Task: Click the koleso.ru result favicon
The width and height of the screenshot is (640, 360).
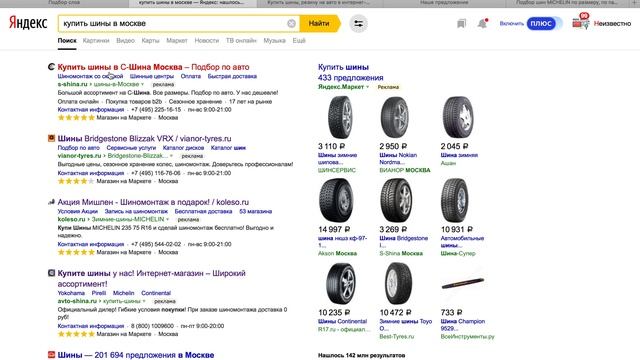Action: 51,202
